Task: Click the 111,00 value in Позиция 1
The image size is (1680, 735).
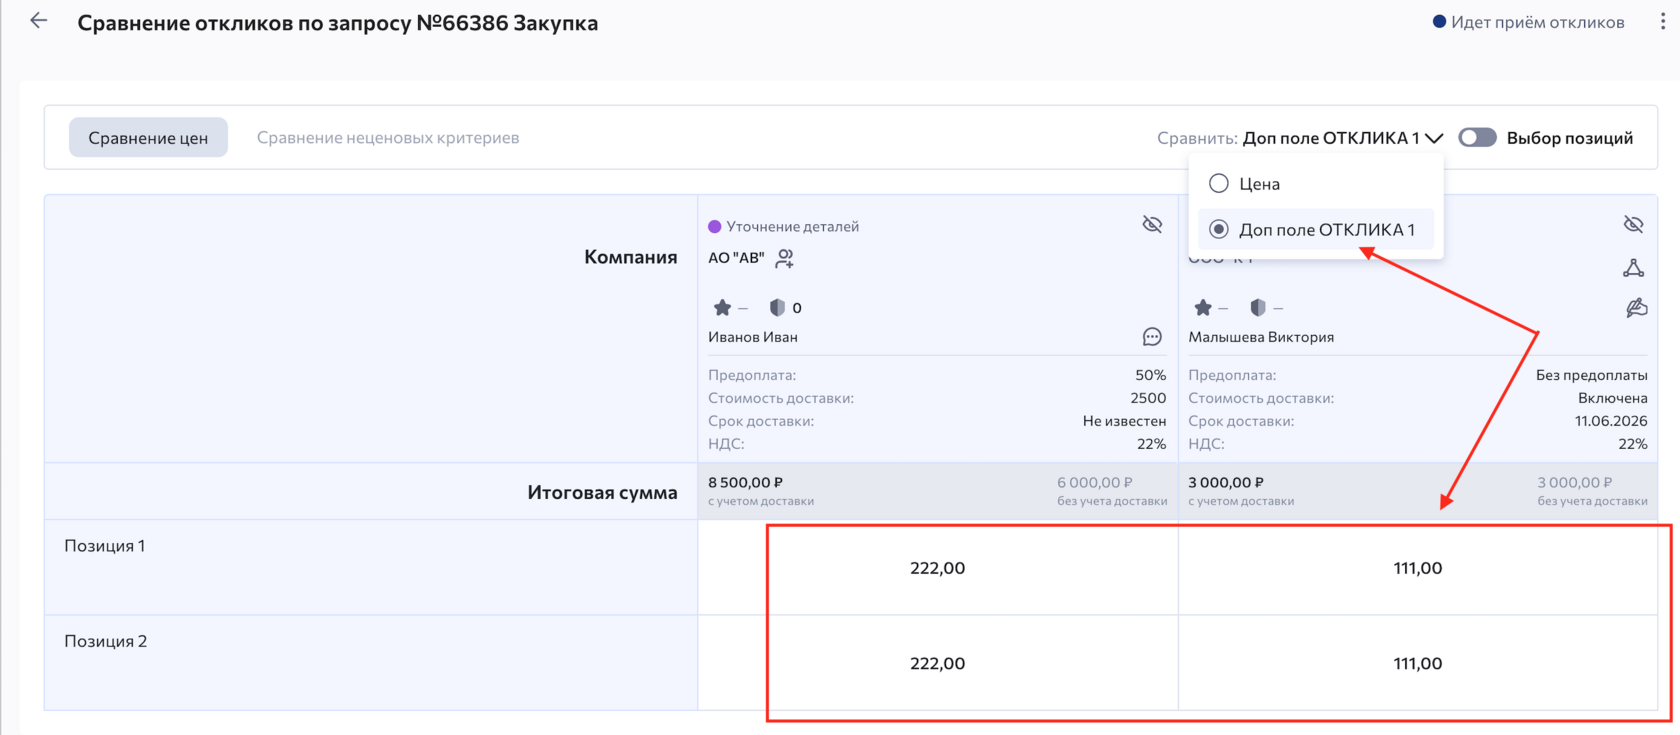Action: [1418, 568]
